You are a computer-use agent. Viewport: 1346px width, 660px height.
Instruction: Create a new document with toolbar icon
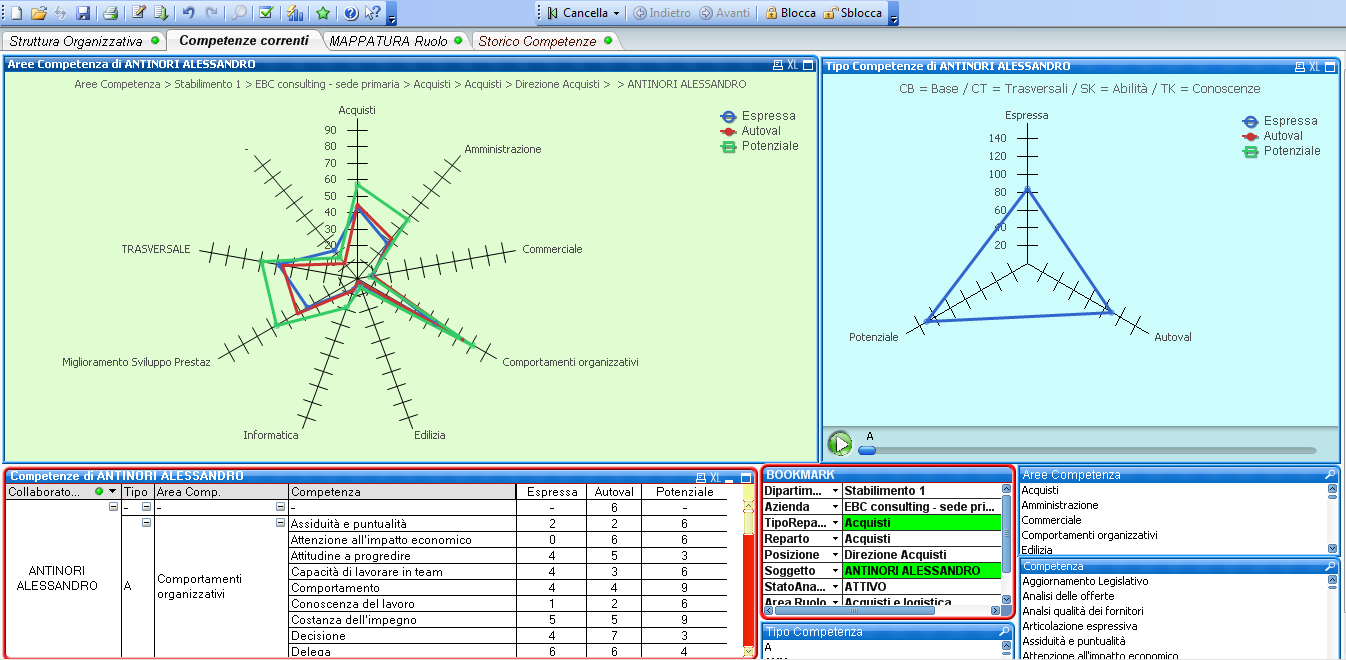pos(15,13)
